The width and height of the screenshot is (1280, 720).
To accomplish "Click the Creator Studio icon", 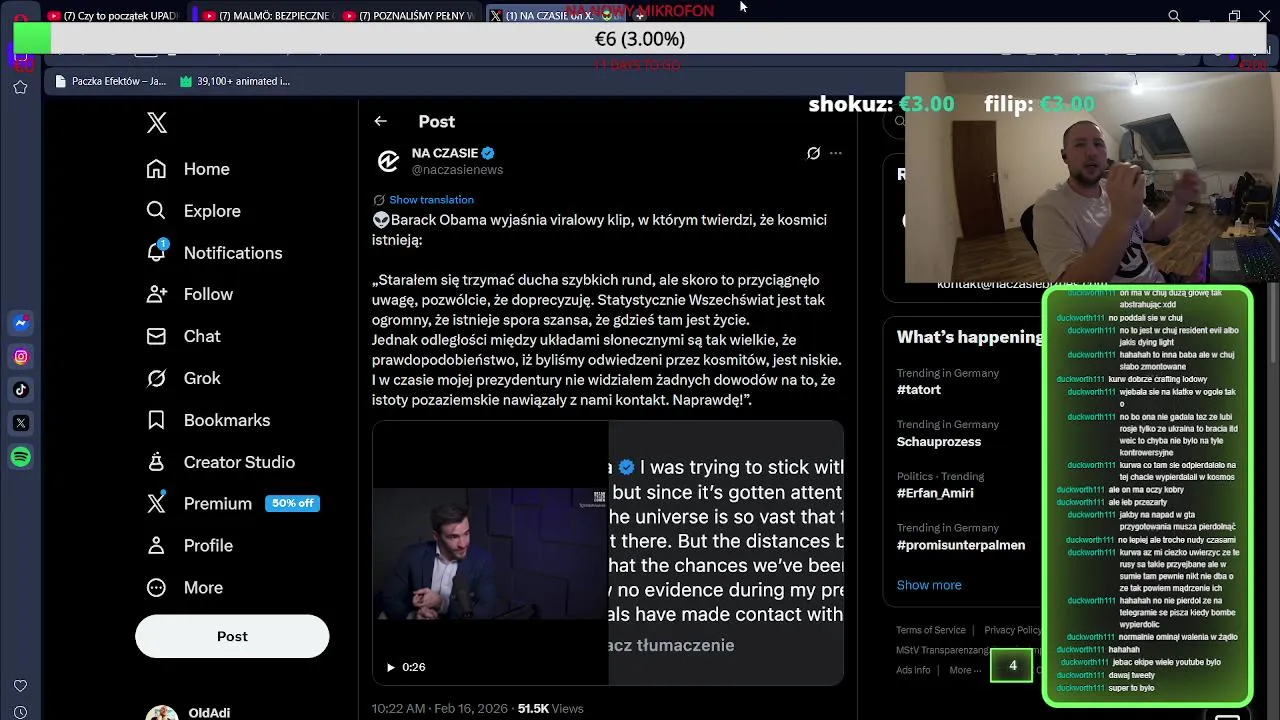I will click(x=156, y=462).
